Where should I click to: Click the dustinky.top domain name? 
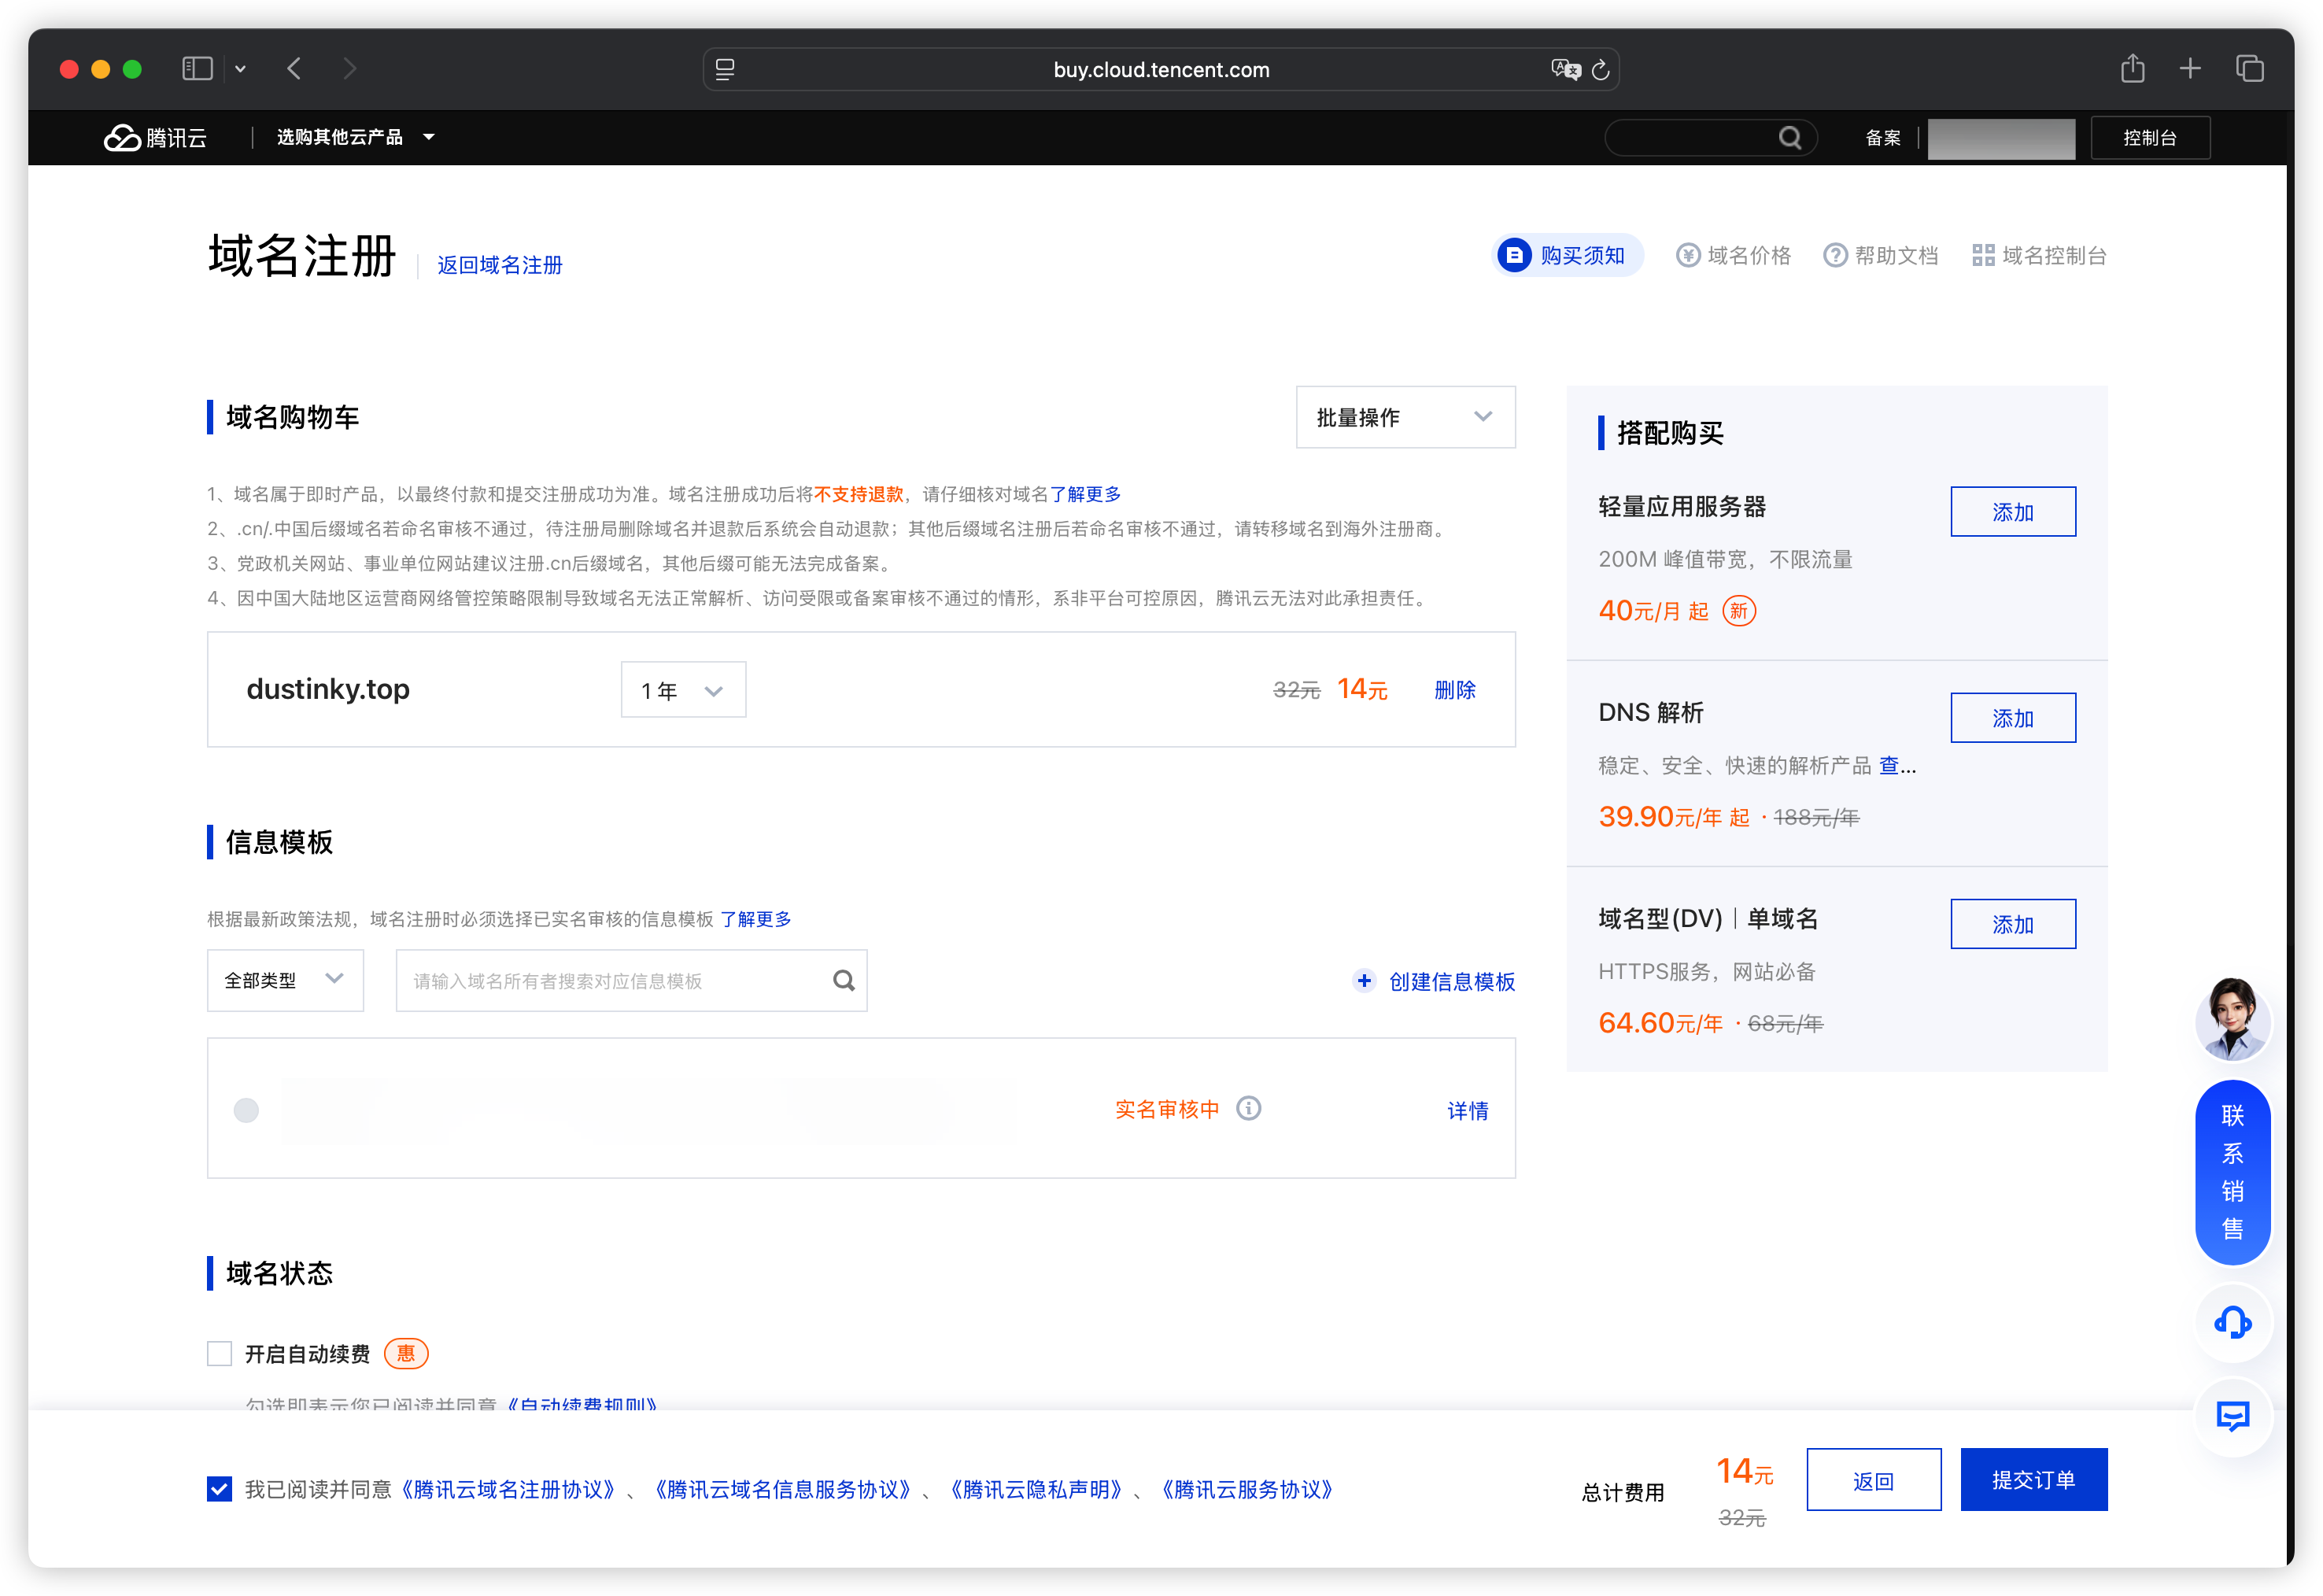pos(328,689)
